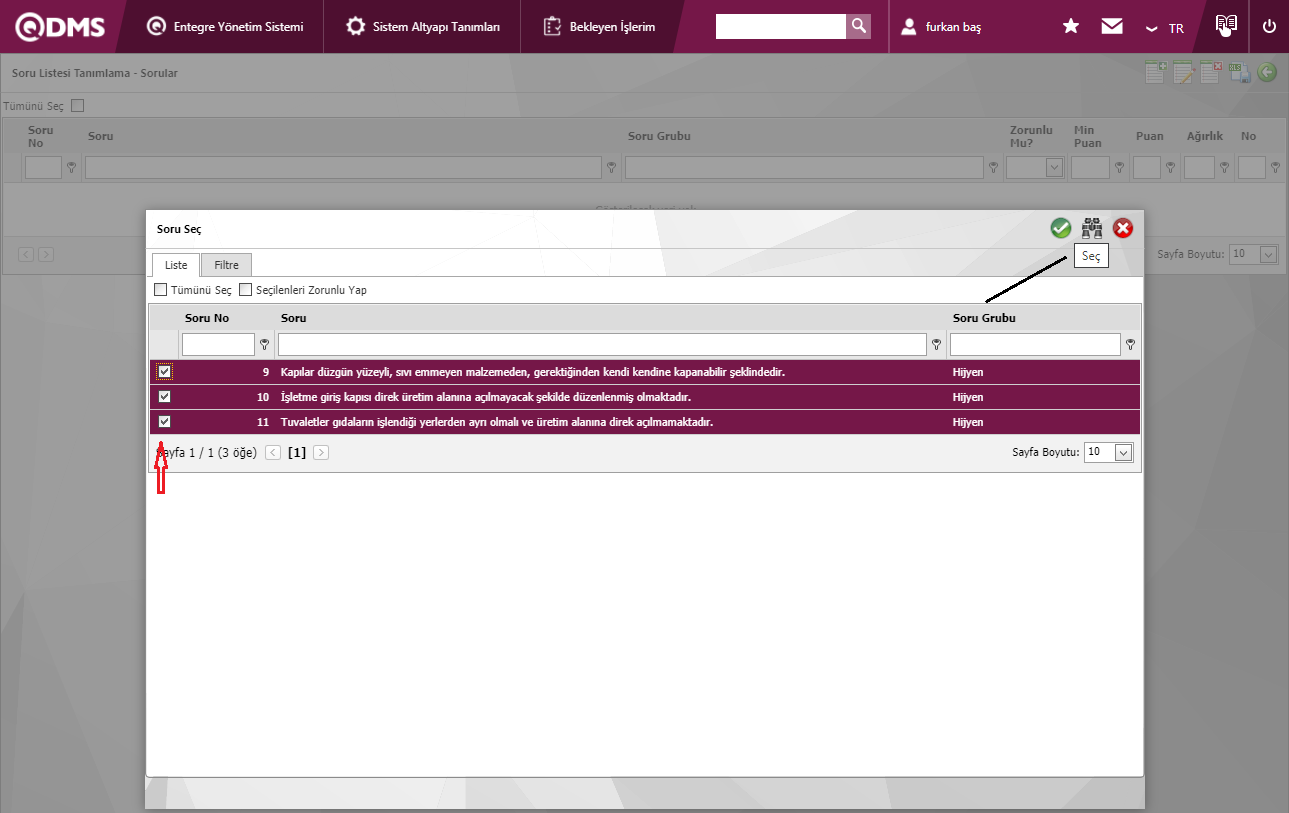This screenshot has height=813, width=1289.
Task: Log out using the power icon
Action: pyautogui.click(x=1269, y=27)
